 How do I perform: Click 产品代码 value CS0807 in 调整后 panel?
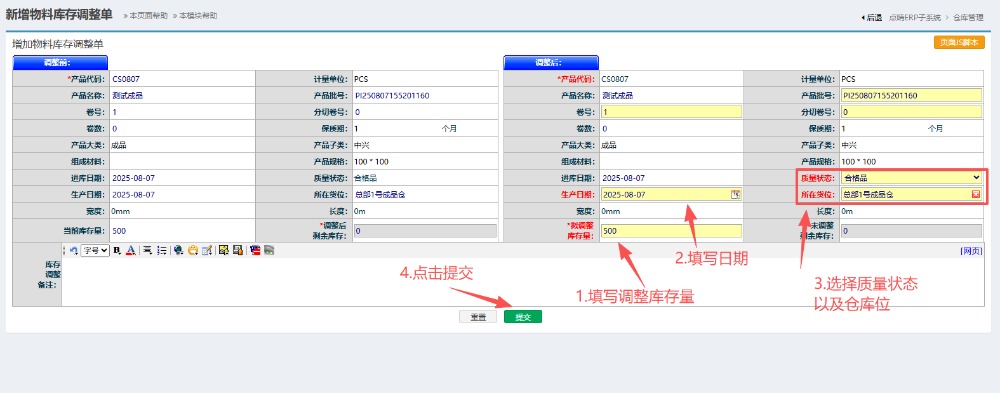pos(615,79)
